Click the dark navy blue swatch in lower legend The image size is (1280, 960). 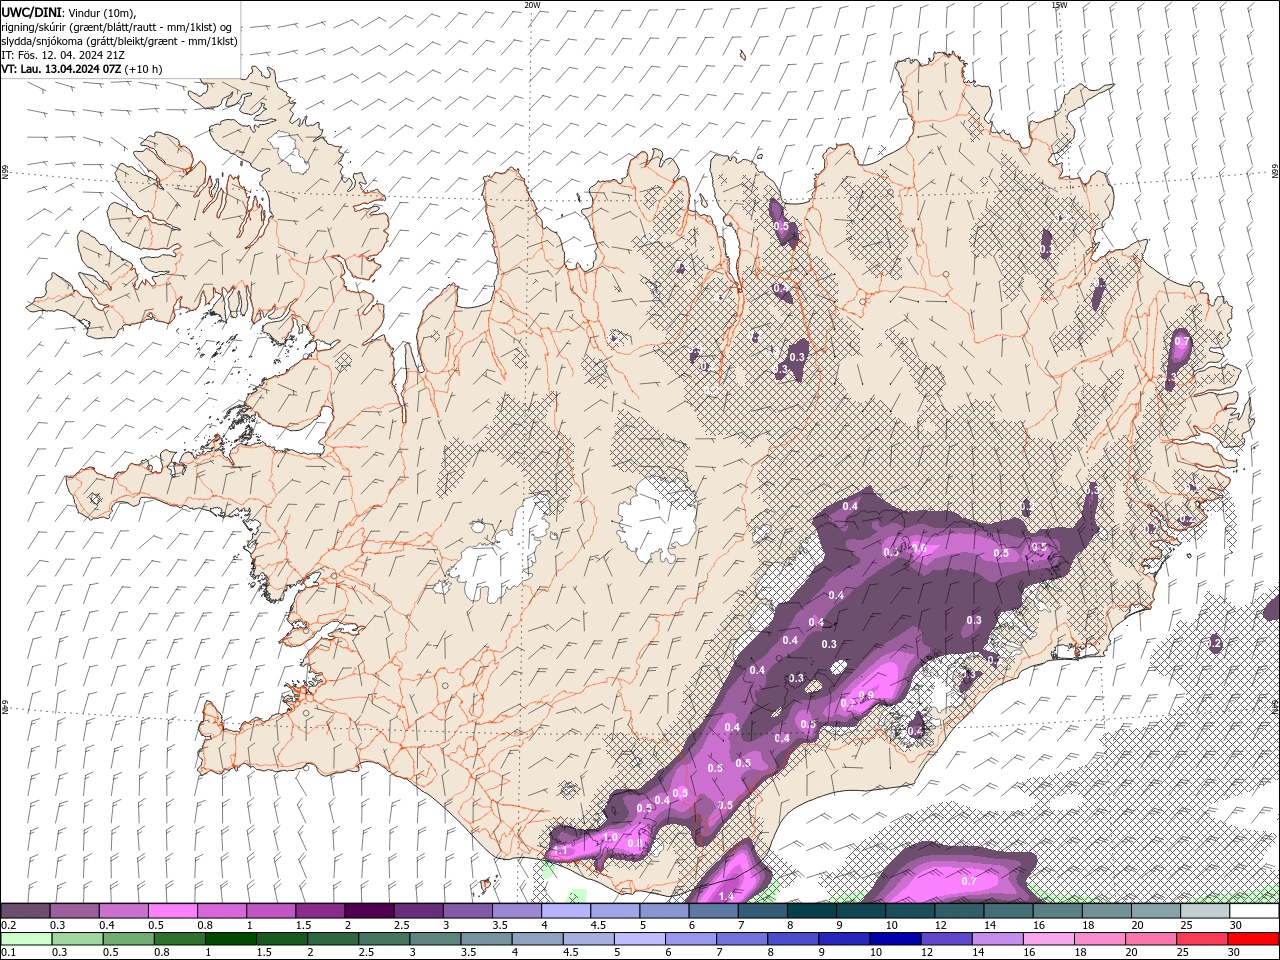(x=894, y=939)
